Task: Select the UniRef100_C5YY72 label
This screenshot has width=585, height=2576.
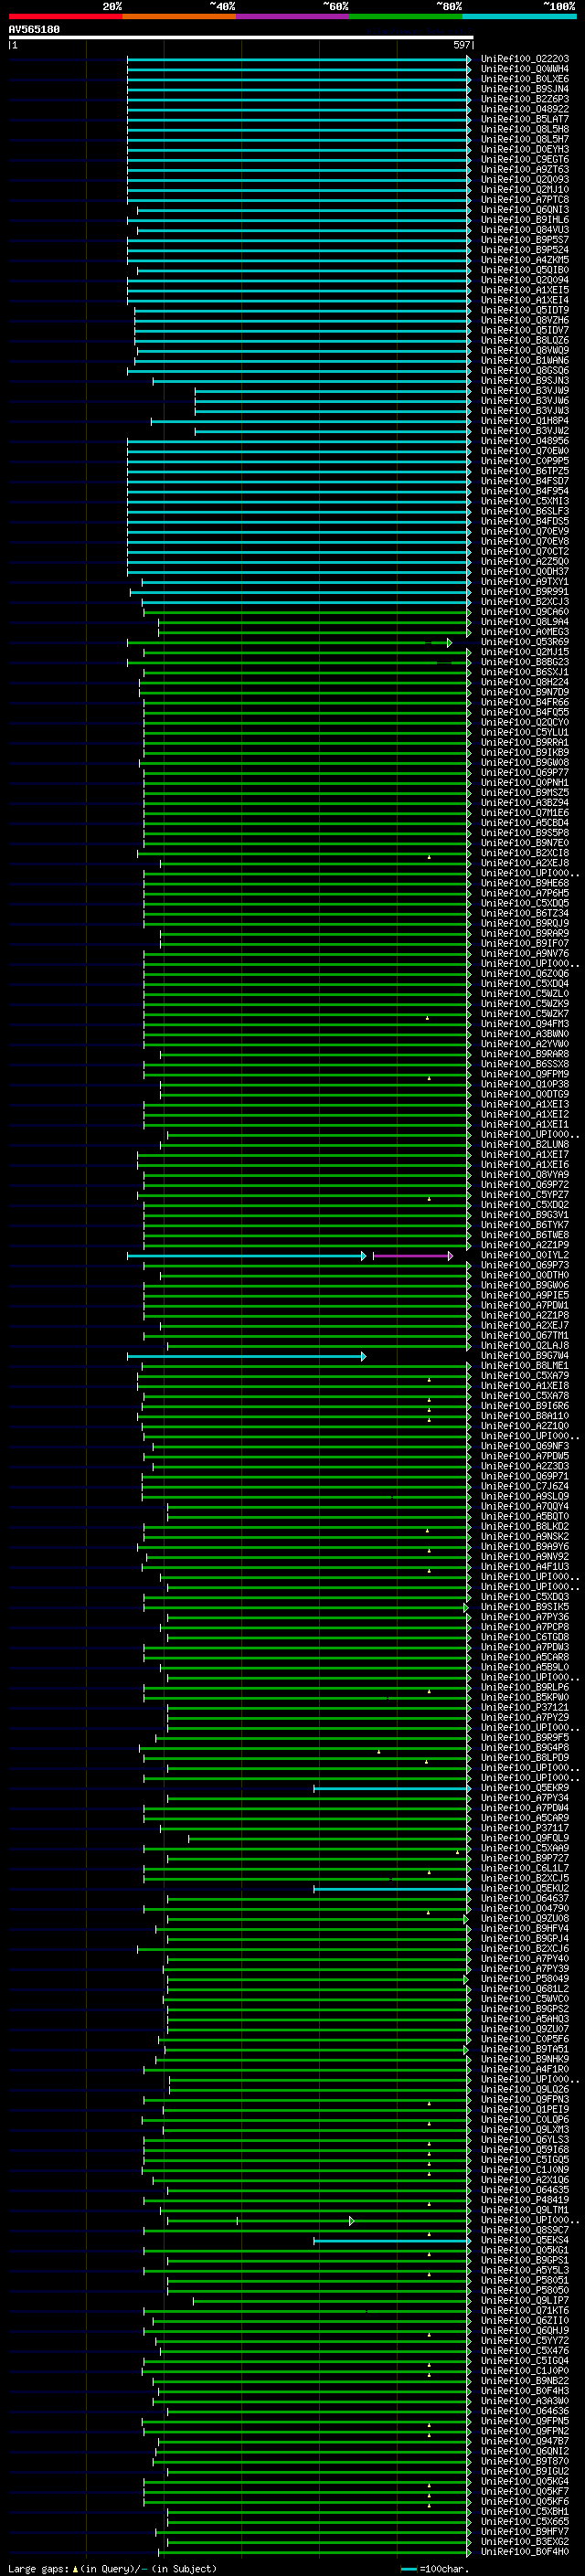Action: tap(525, 2342)
